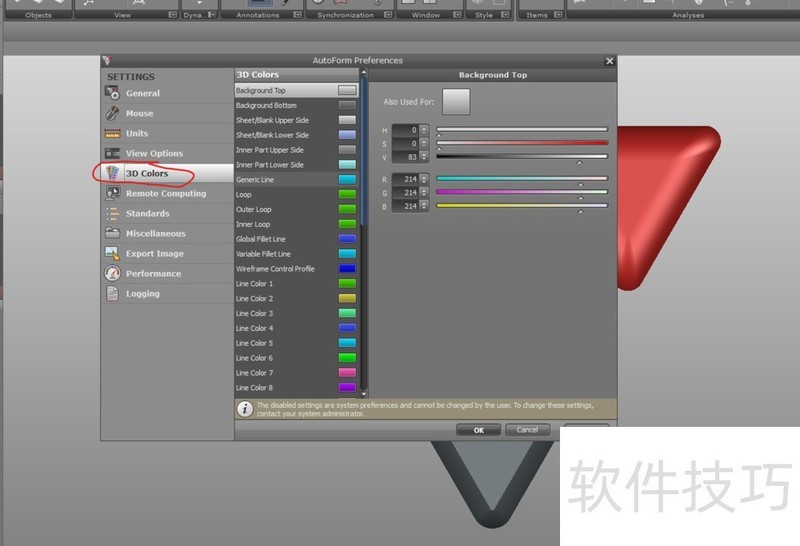The height and width of the screenshot is (546, 800).
Task: Click the Generic Line color swatch
Action: coord(347,179)
